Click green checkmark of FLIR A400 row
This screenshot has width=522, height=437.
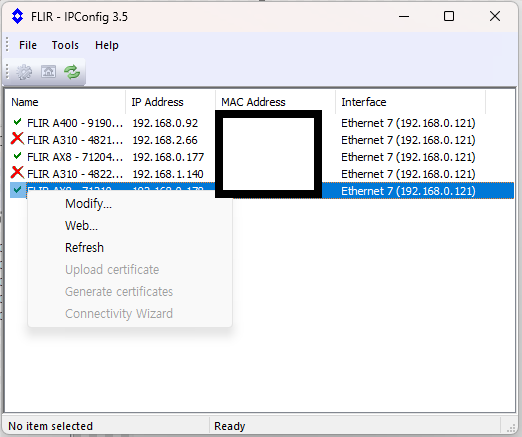pos(17,122)
